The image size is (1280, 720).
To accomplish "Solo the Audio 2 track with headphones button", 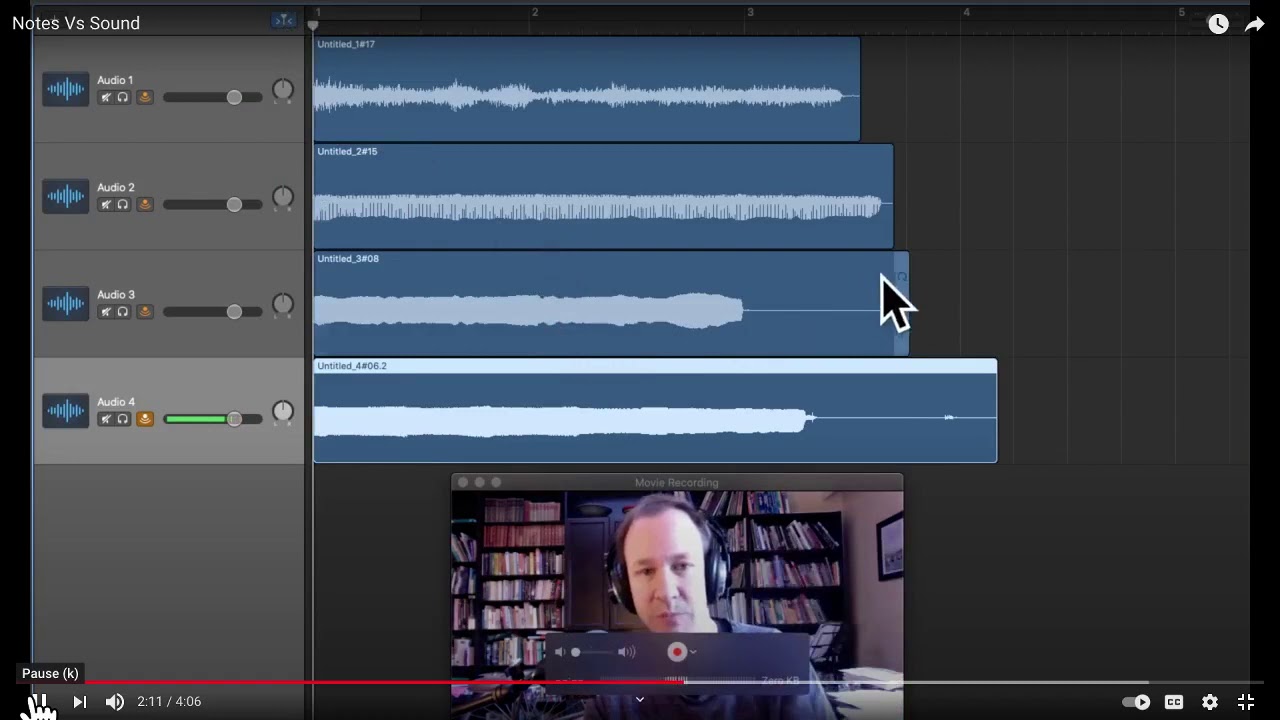I will click(x=123, y=204).
